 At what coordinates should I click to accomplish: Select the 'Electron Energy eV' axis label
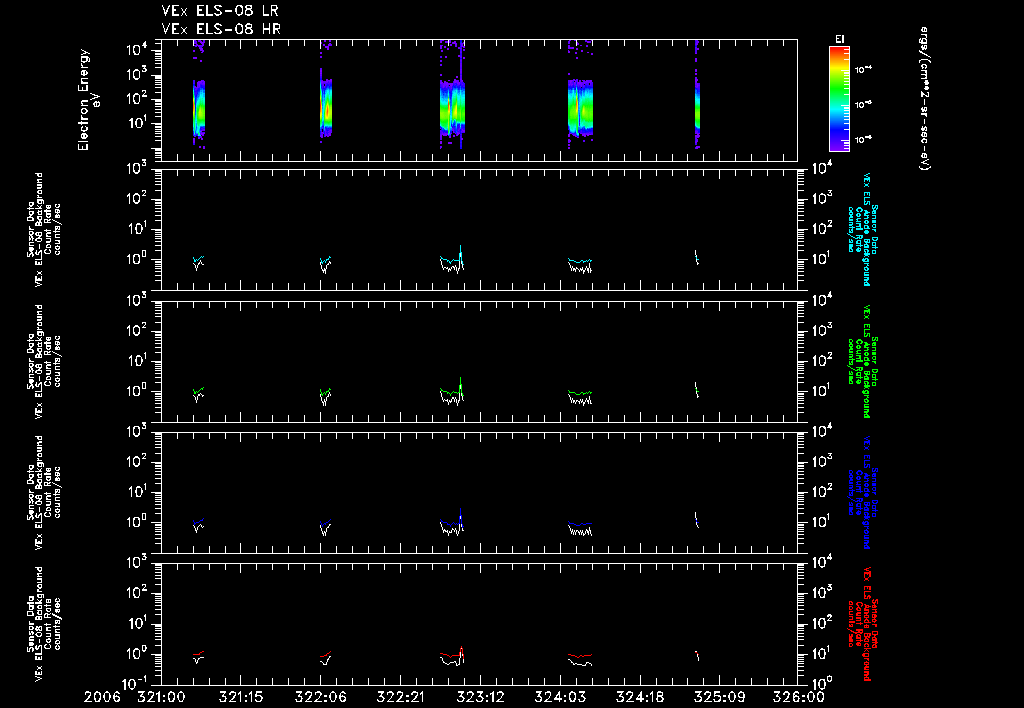pyautogui.click(x=89, y=100)
